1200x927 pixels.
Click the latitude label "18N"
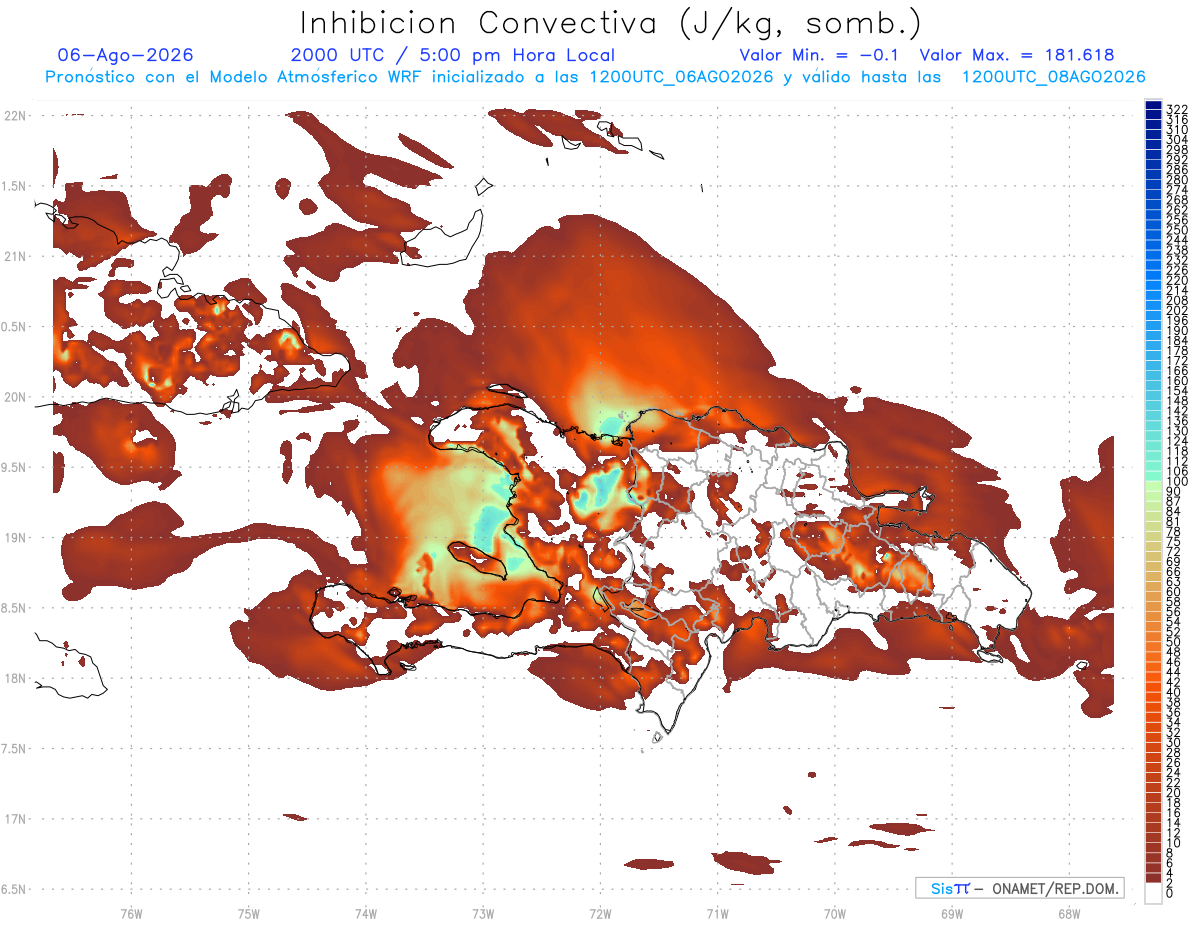click(15, 678)
